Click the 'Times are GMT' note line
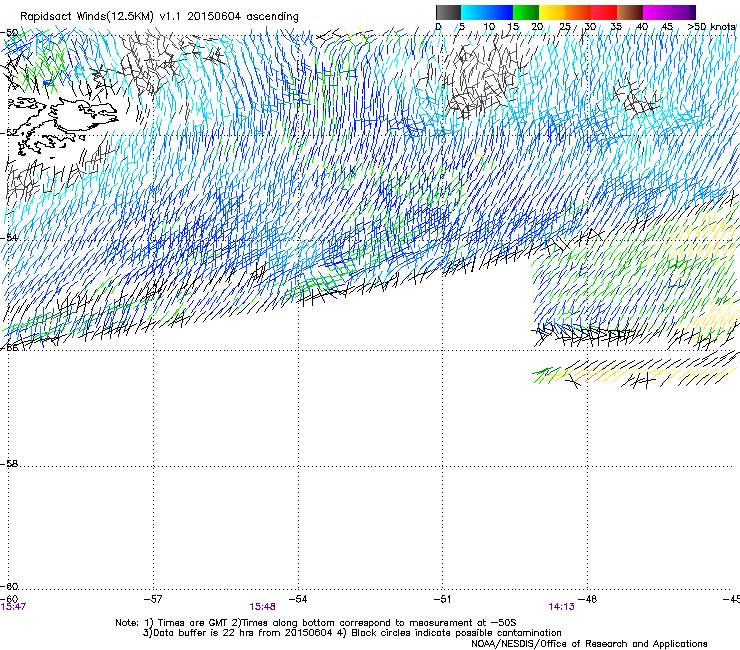 (x=316, y=623)
